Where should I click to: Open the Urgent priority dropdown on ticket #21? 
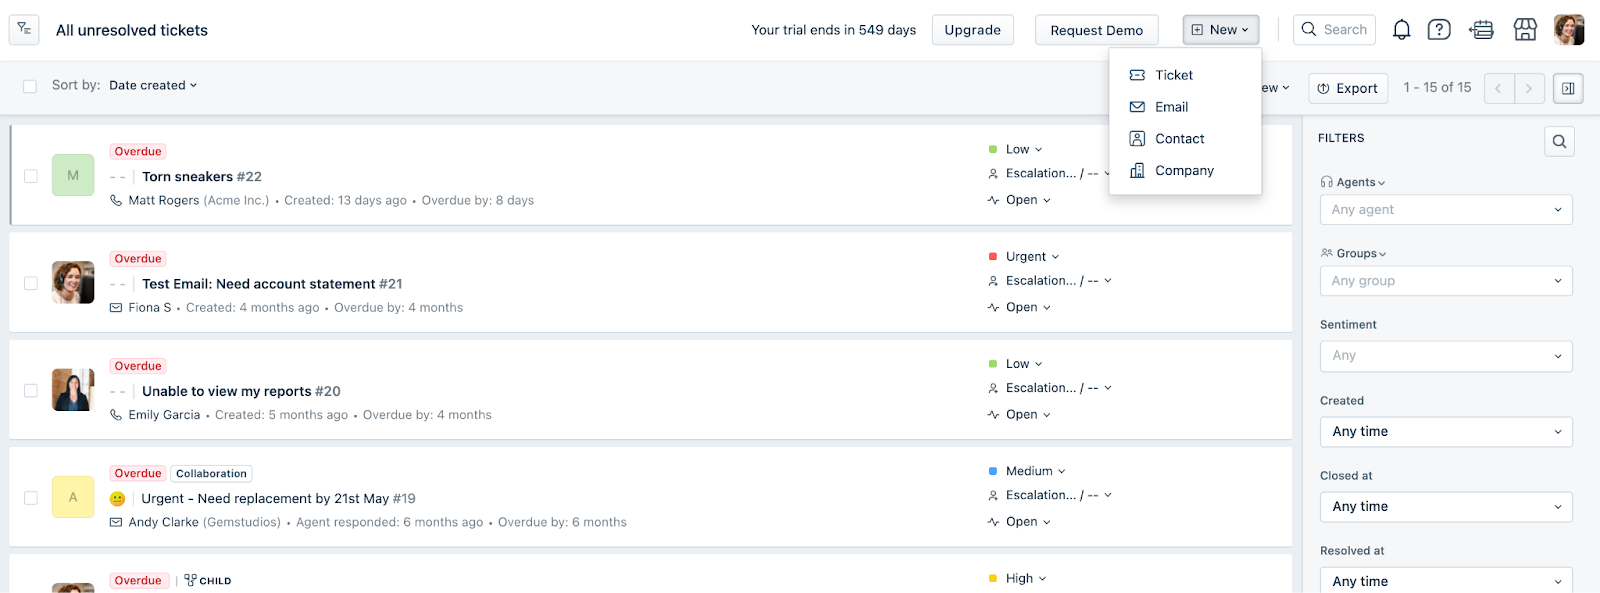tap(1032, 257)
